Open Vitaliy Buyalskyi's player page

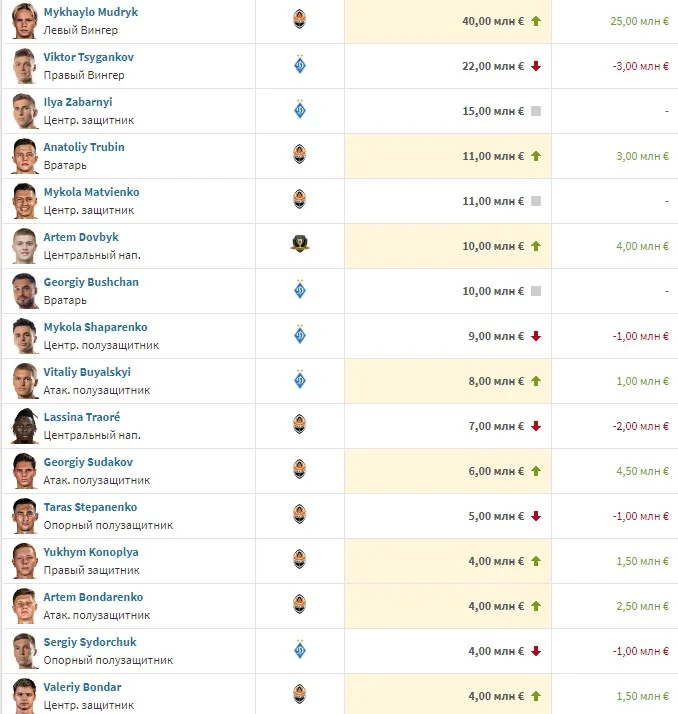(87, 372)
